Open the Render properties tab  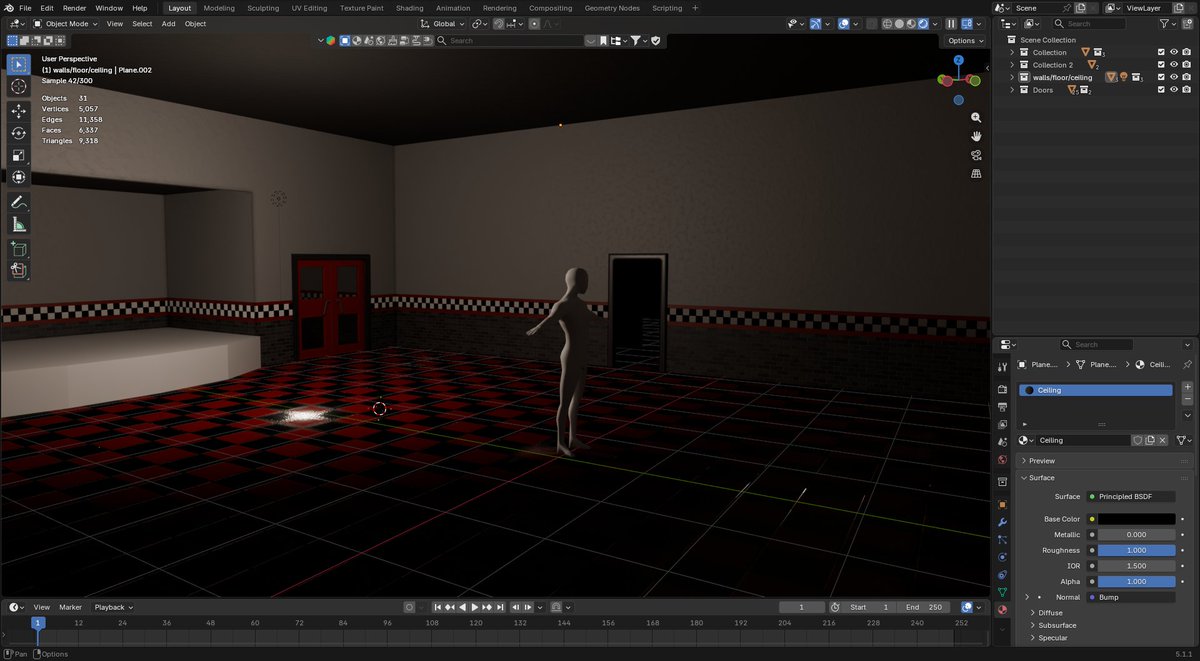click(x=1002, y=389)
